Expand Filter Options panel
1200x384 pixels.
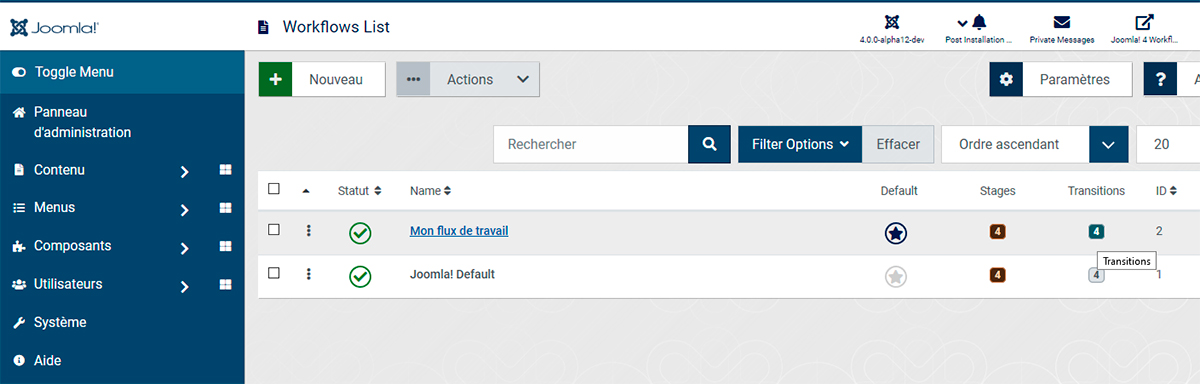coord(800,144)
